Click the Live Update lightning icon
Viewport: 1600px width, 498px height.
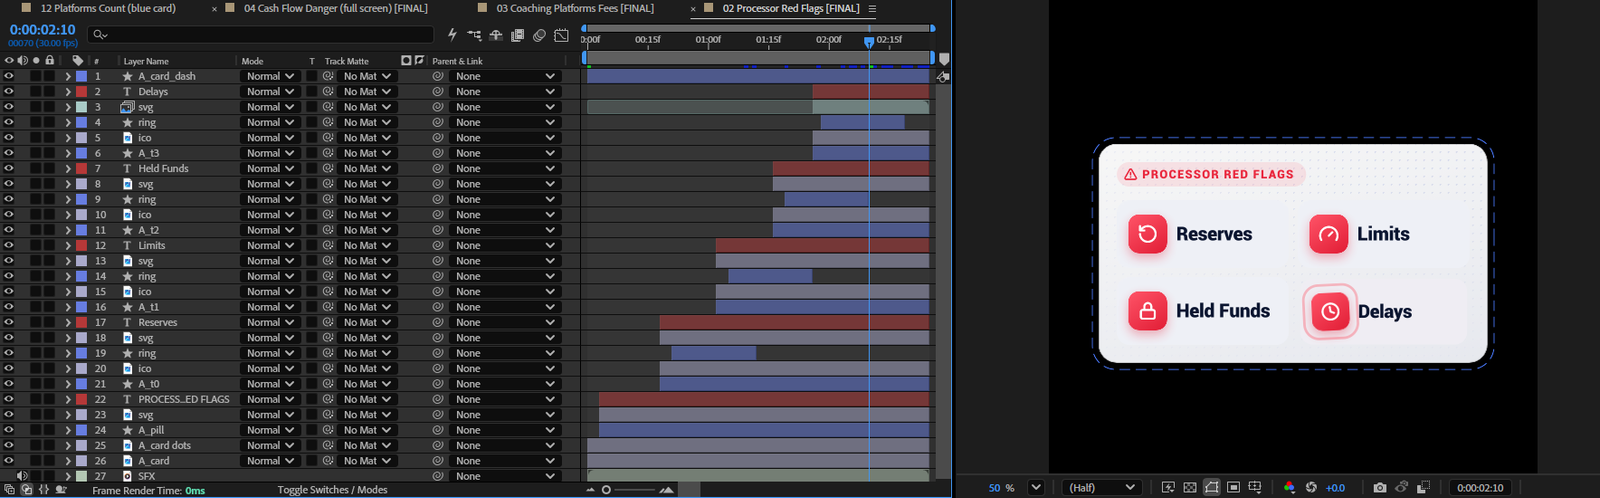pyautogui.click(x=452, y=35)
